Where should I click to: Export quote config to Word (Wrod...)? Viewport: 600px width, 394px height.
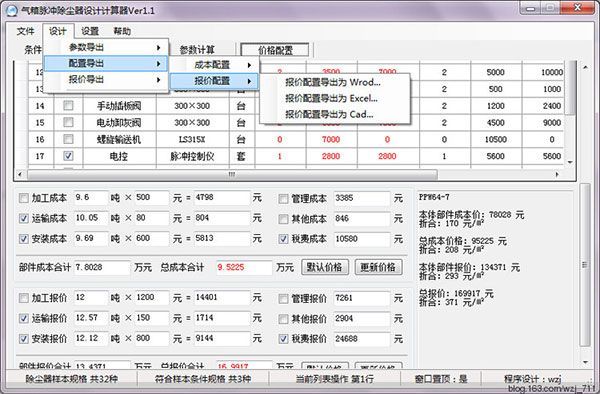[x=333, y=82]
